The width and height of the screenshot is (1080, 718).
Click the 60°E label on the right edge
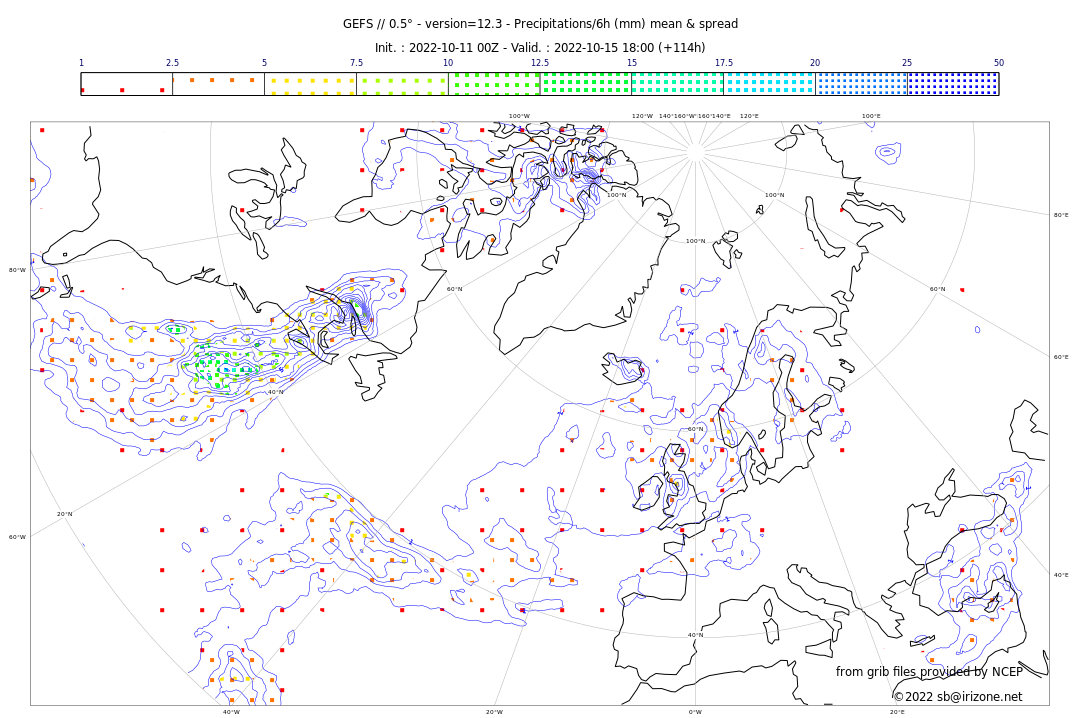point(1061,357)
